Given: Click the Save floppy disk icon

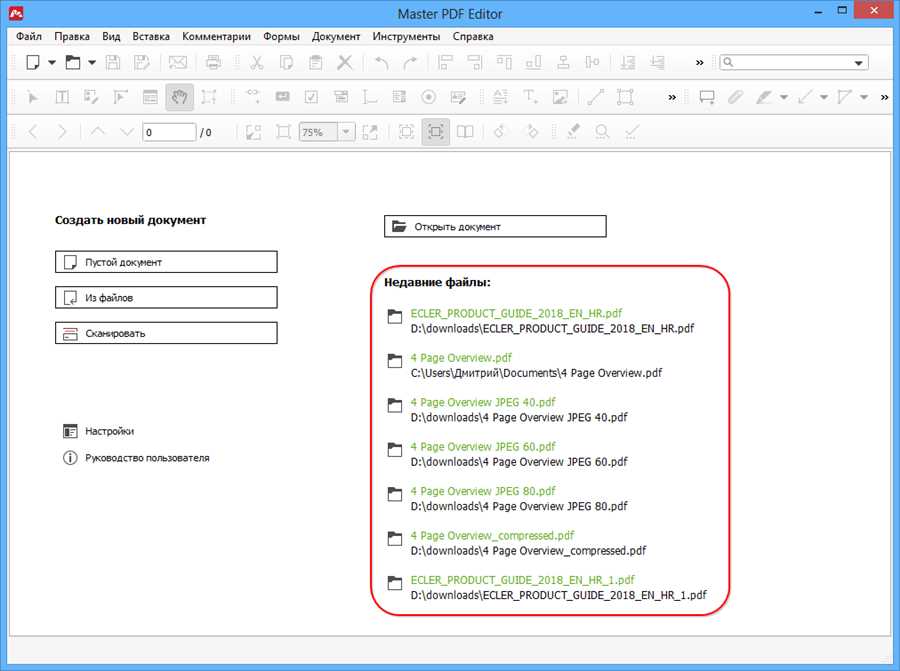Looking at the screenshot, I should tap(113, 62).
